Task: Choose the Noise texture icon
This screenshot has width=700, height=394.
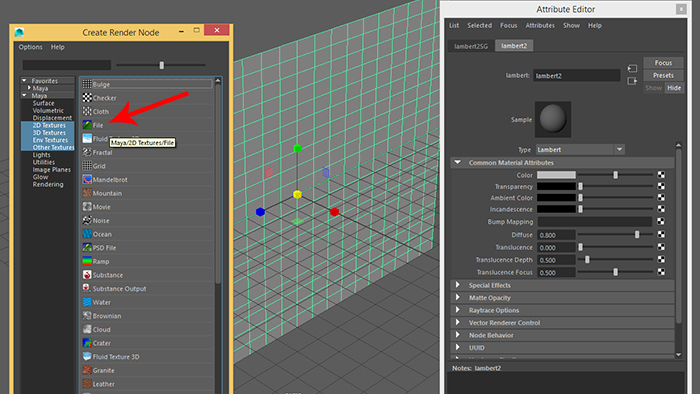Action: 87,220
